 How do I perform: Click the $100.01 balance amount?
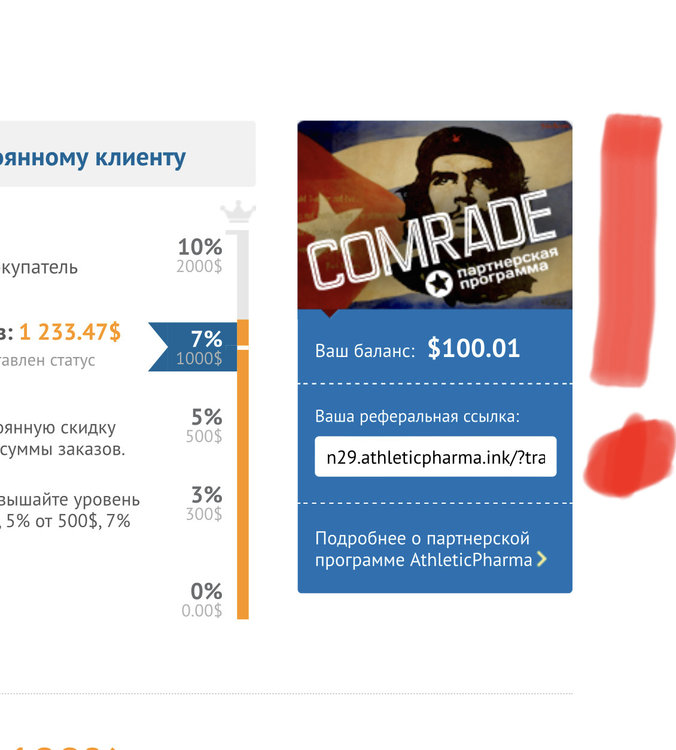(x=473, y=349)
